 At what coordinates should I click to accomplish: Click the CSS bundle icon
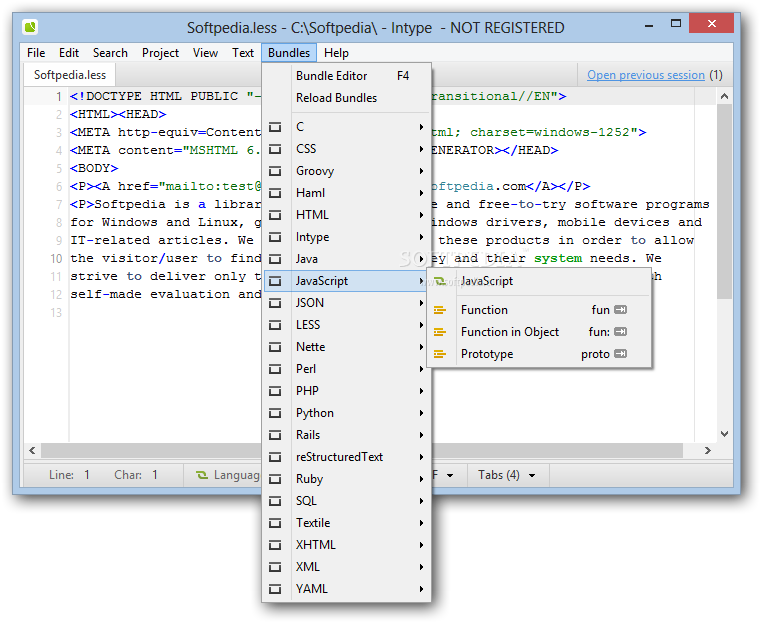tap(275, 149)
